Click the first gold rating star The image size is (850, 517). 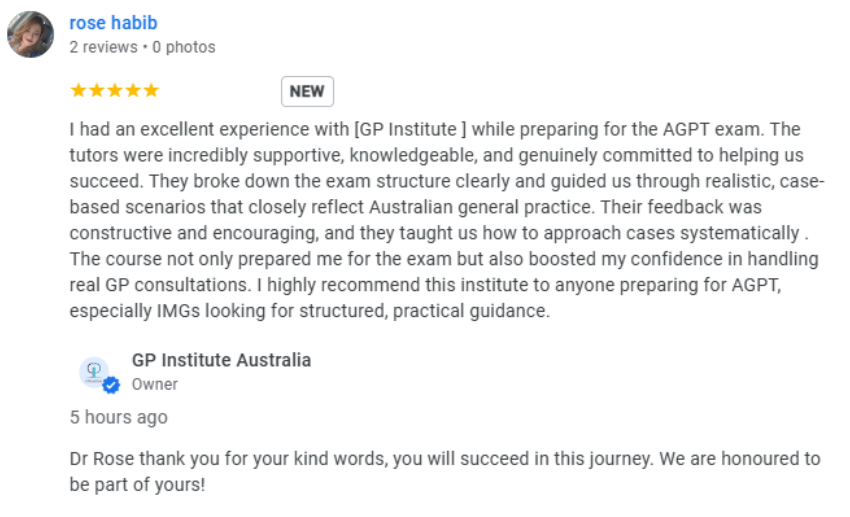click(79, 90)
